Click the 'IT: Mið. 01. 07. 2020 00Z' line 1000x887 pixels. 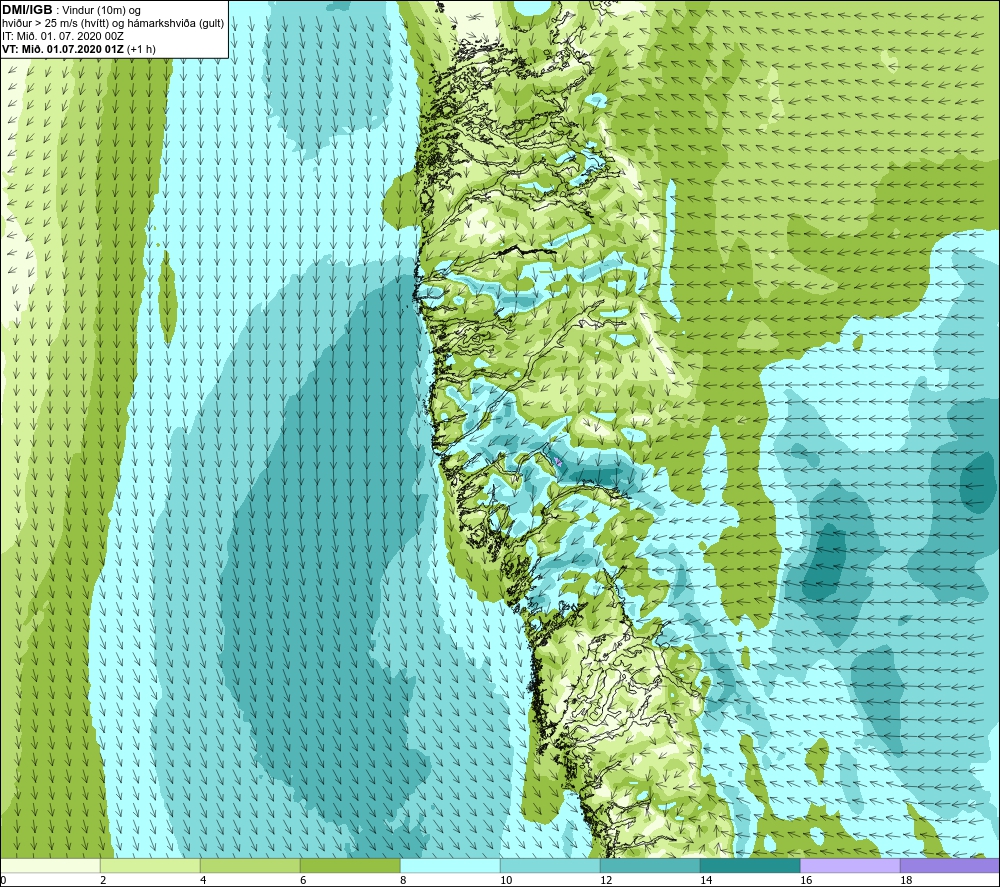[x=63, y=36]
